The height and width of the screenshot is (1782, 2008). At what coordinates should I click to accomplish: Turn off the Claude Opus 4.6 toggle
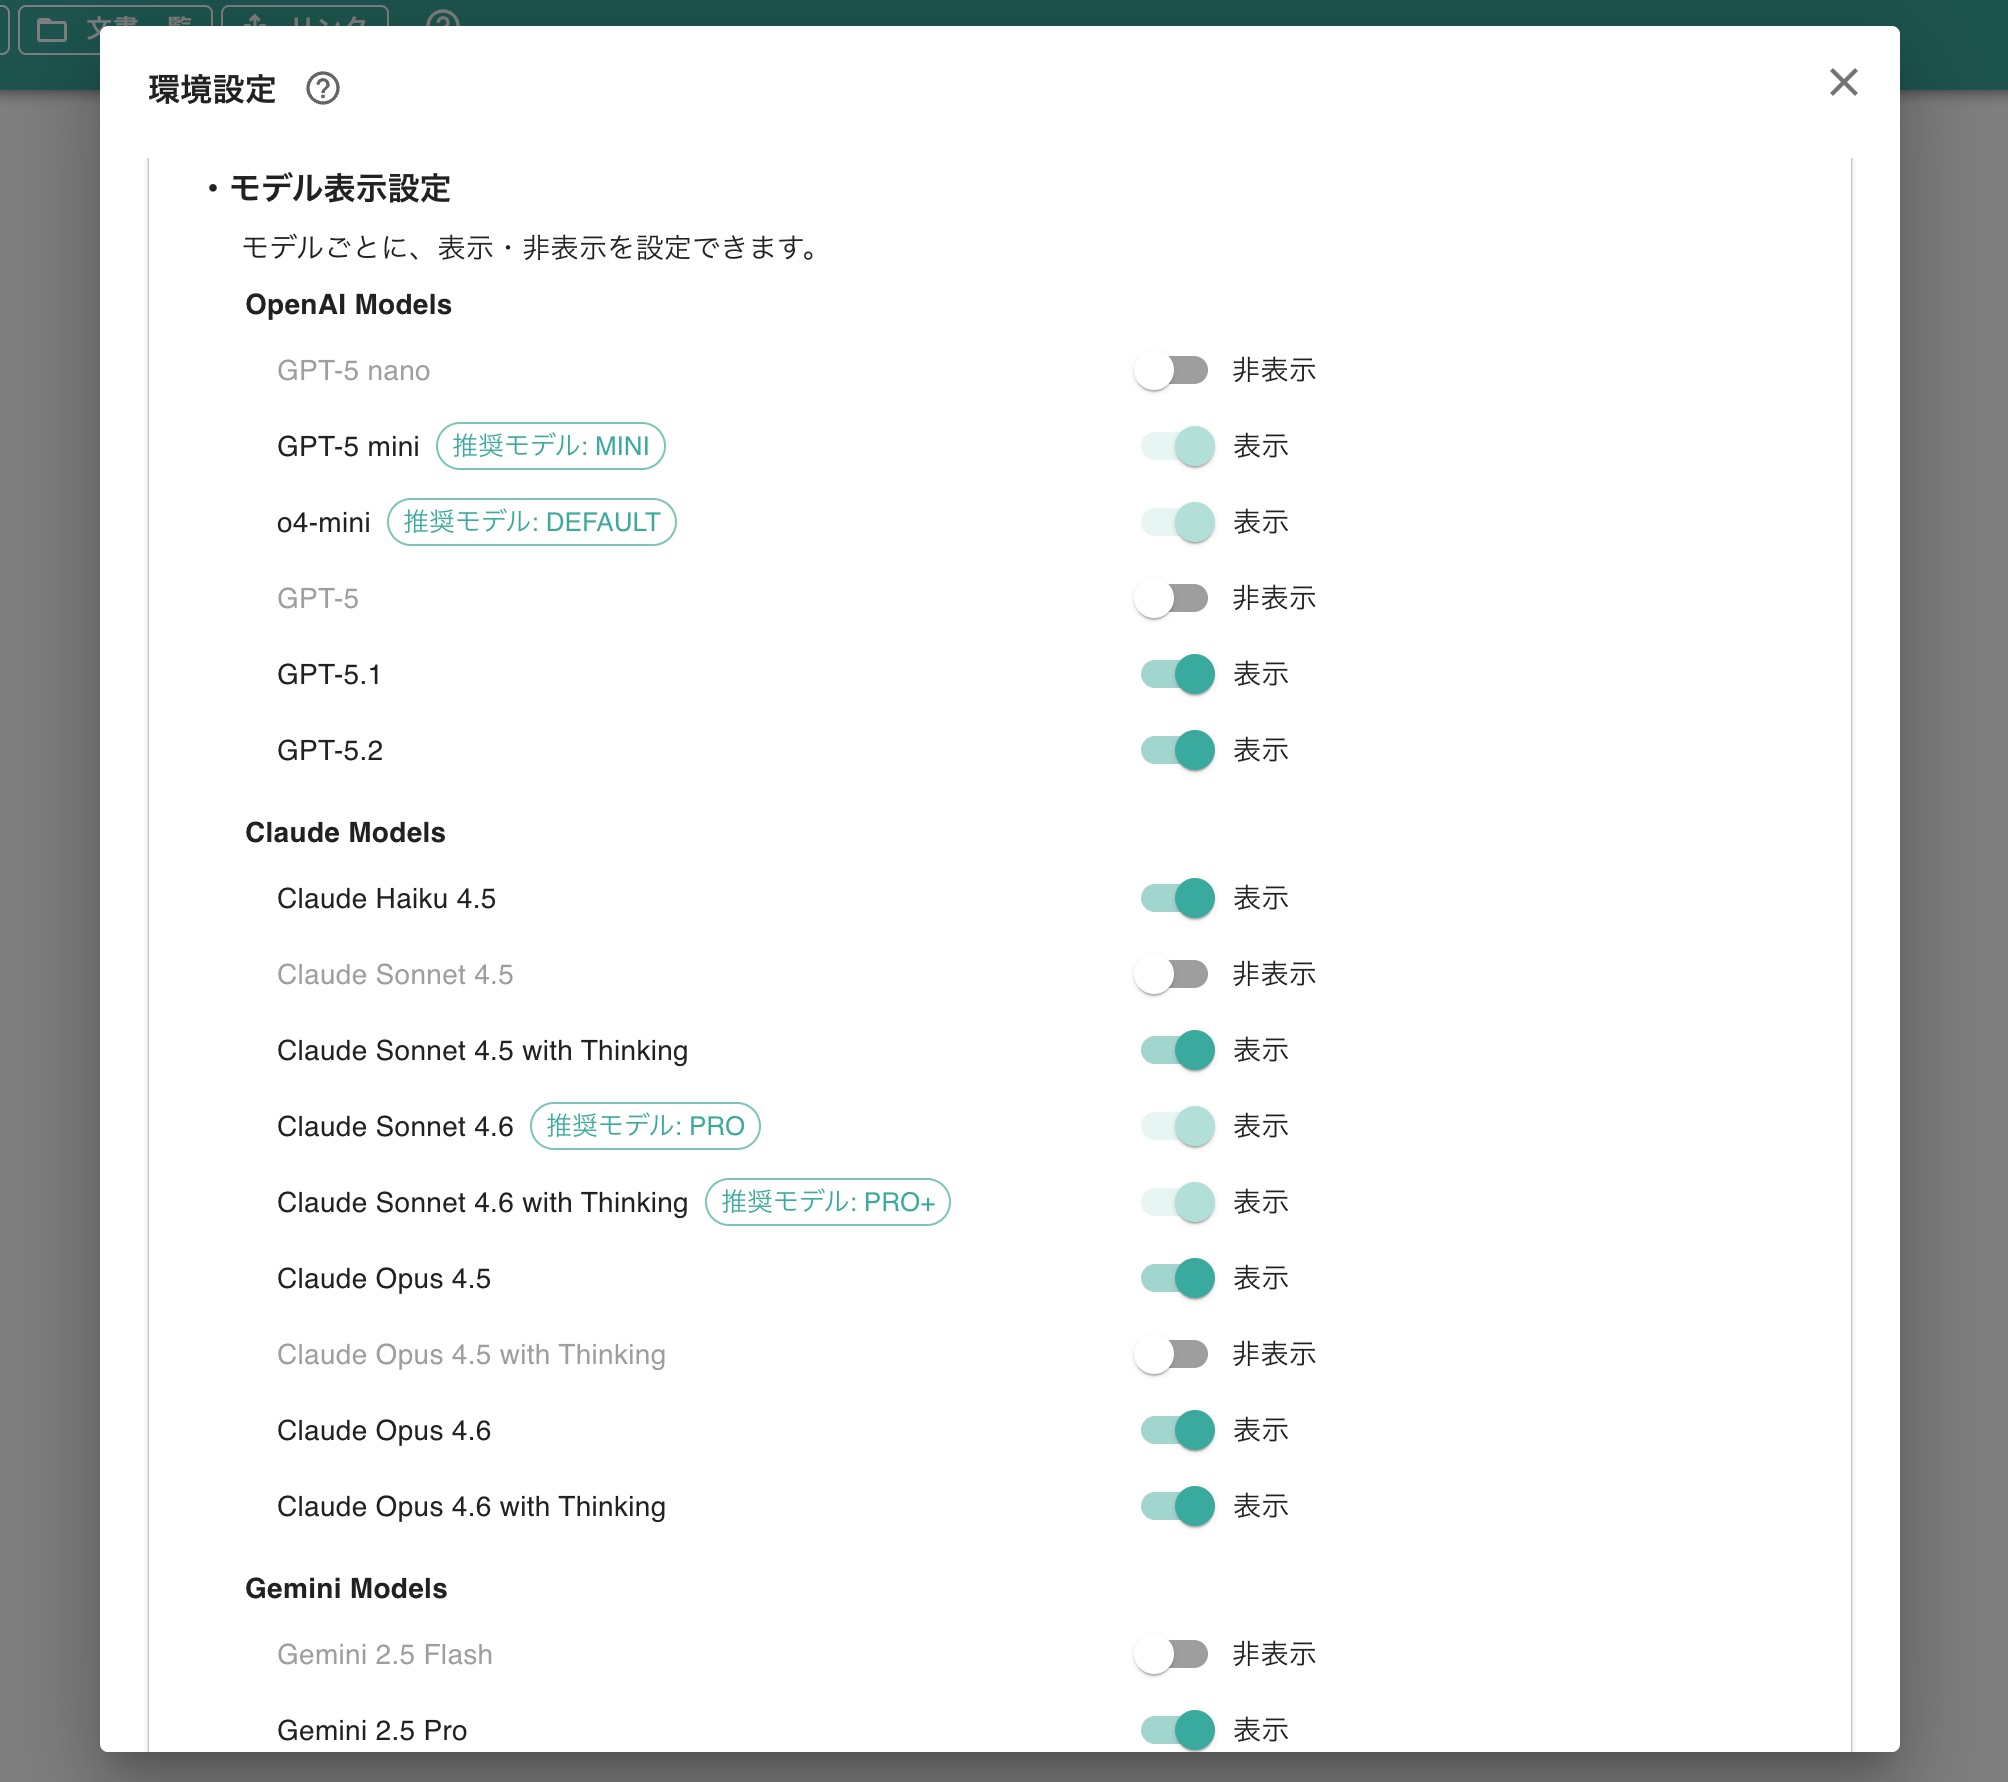tap(1178, 1431)
